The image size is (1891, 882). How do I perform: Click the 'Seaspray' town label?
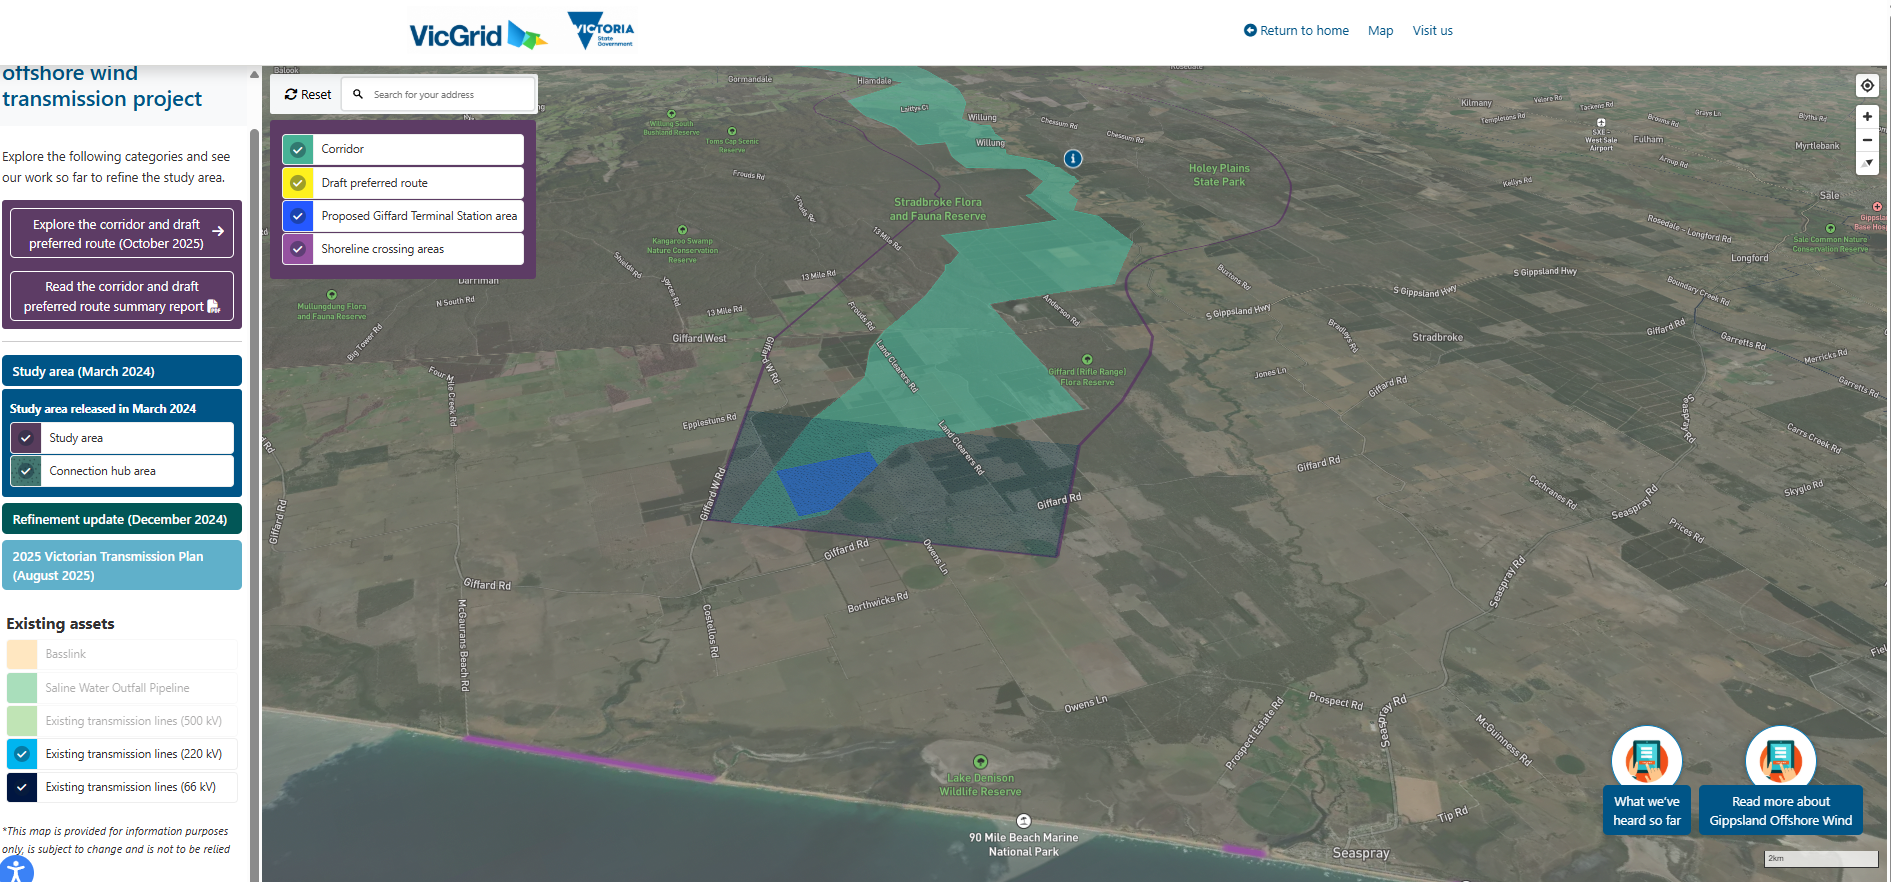[x=1361, y=853]
